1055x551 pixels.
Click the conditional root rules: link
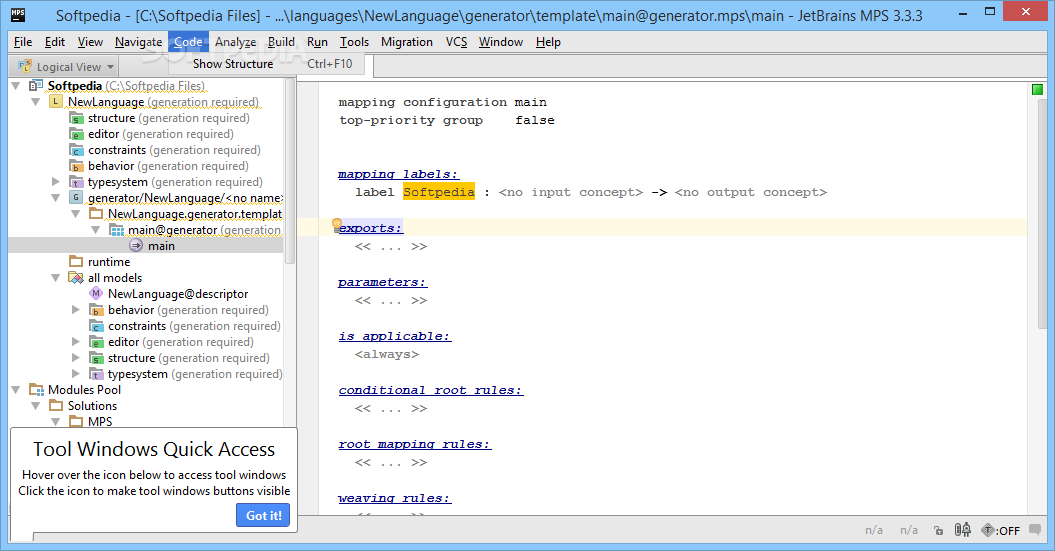431,390
